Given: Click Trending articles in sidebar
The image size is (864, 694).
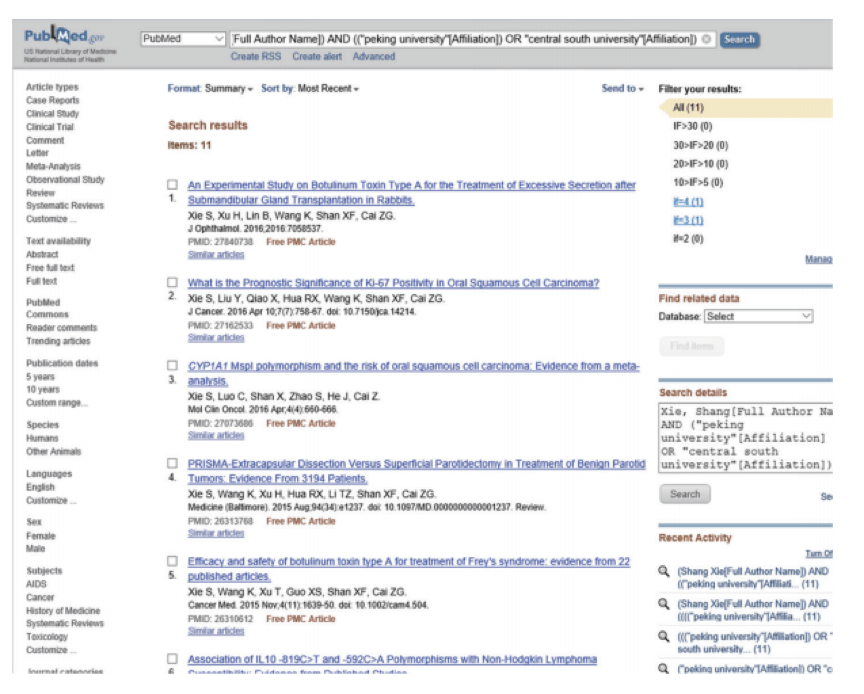Looking at the screenshot, I should pos(58,341).
